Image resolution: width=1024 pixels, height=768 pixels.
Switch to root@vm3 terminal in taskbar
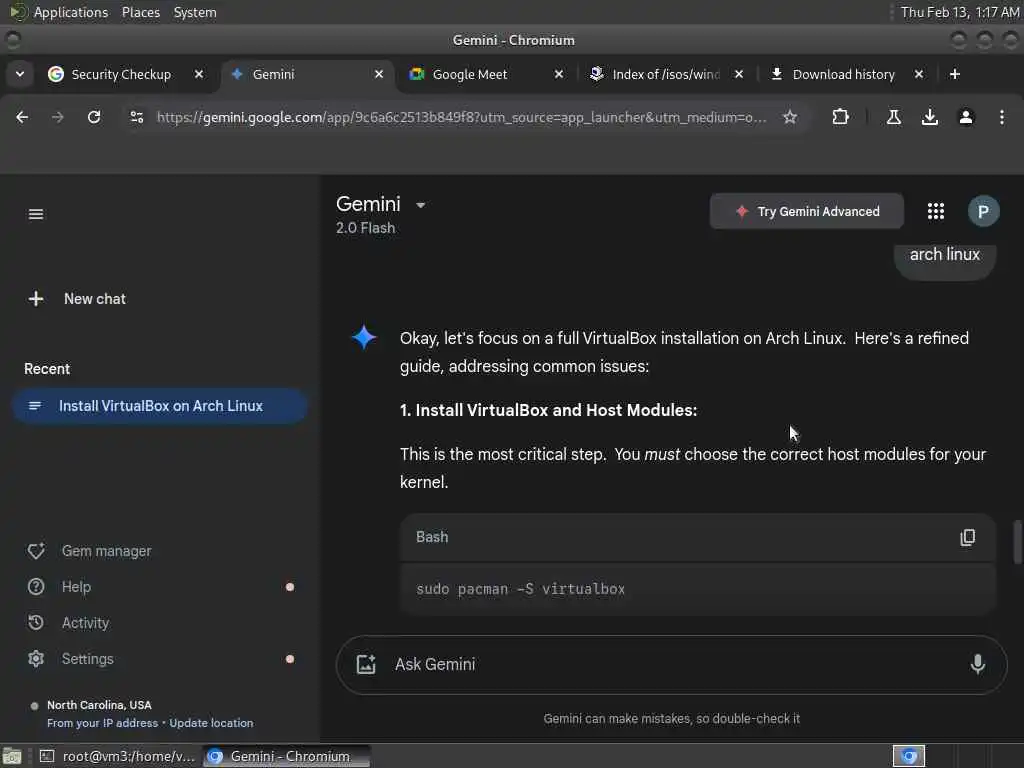coord(118,756)
